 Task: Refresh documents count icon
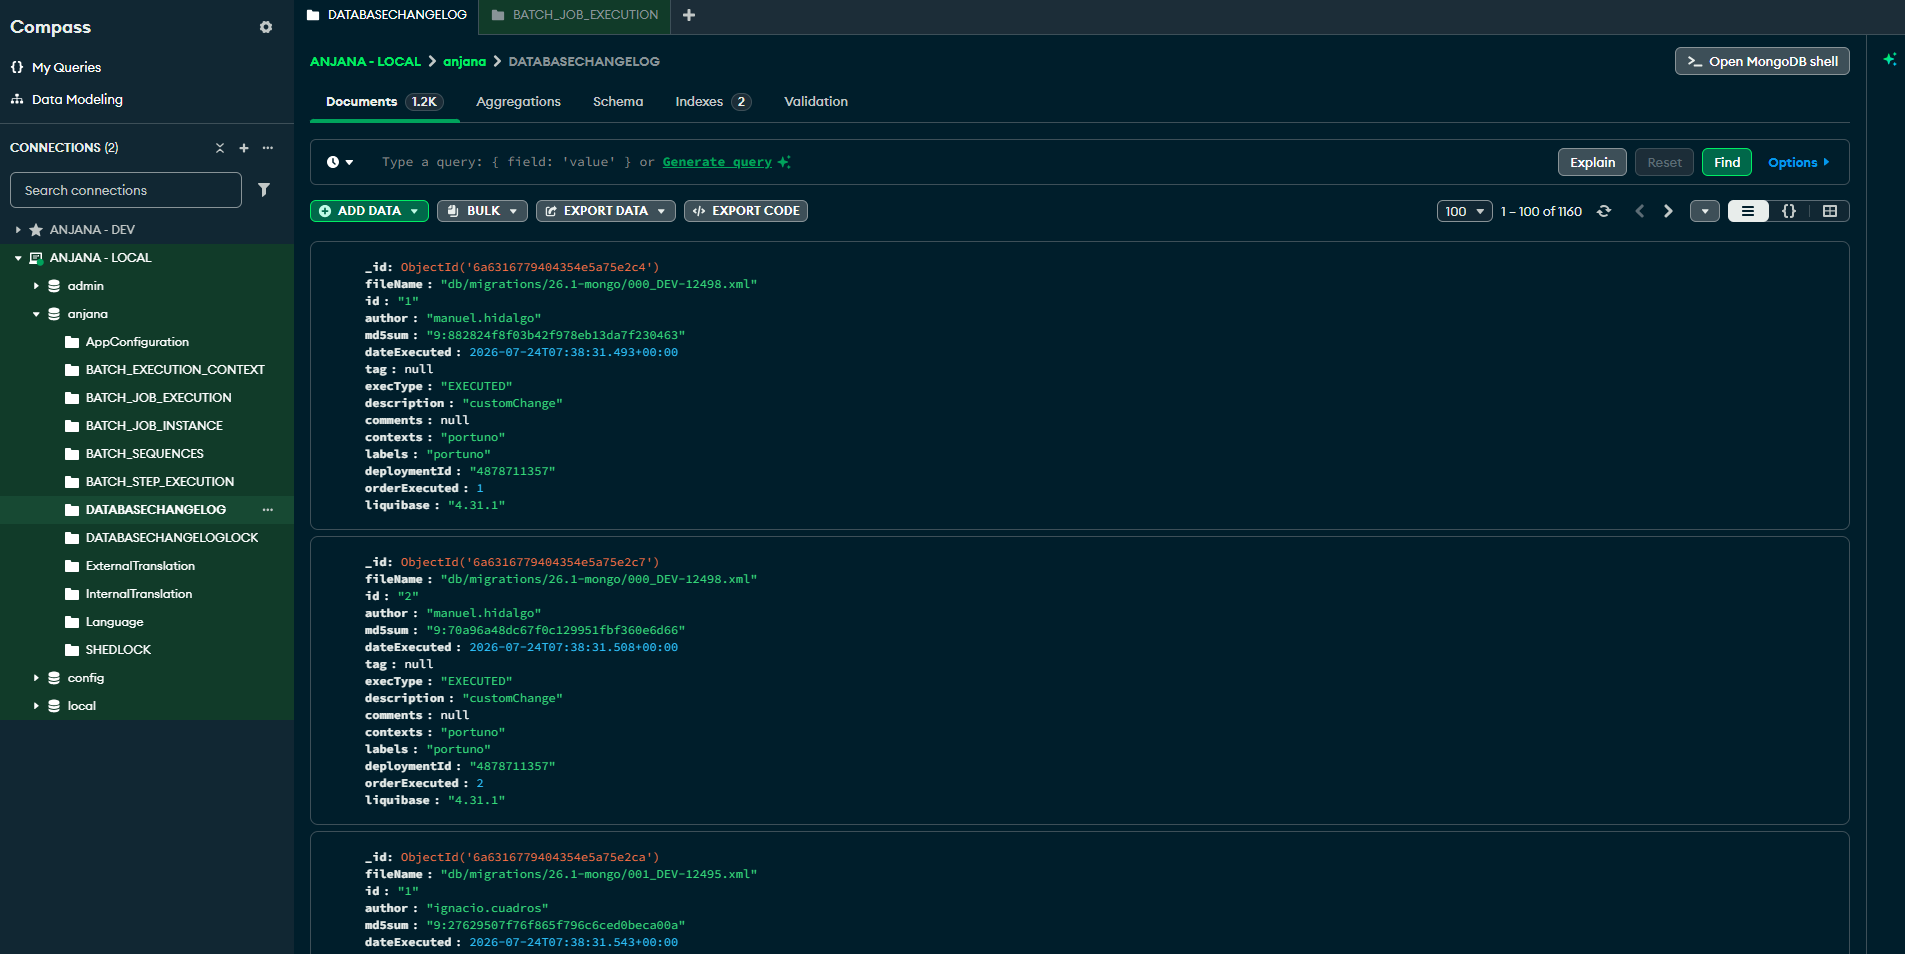pos(1604,211)
